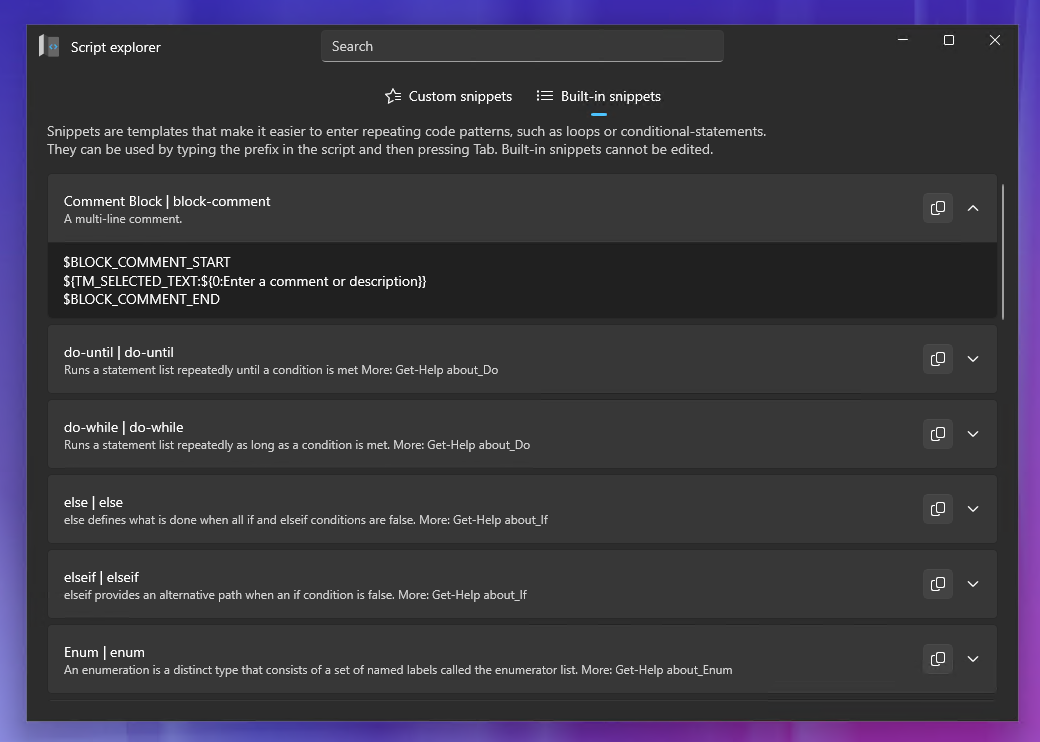Select the 'Enum | enum' title

104,652
